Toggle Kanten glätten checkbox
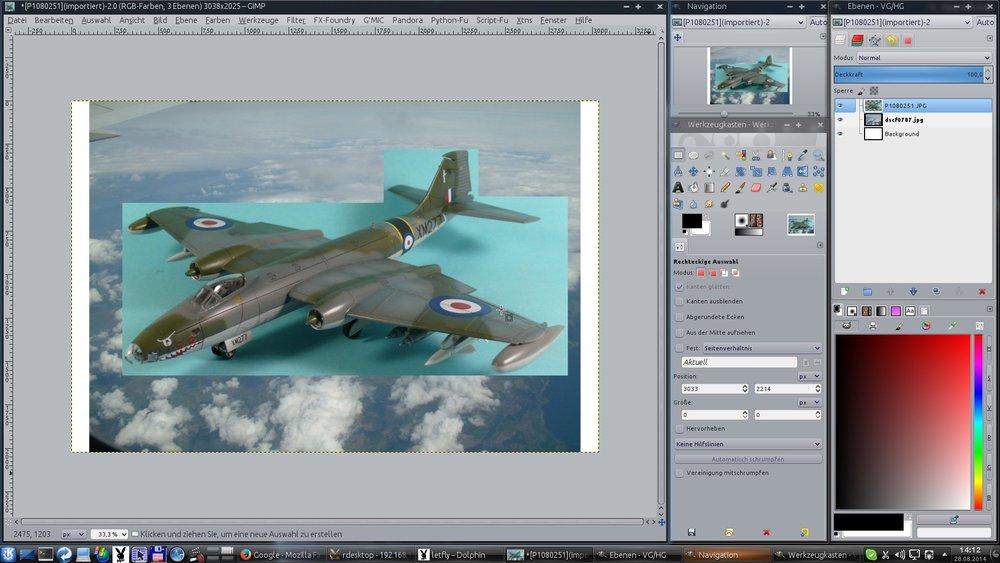1000x563 pixels. [x=679, y=287]
